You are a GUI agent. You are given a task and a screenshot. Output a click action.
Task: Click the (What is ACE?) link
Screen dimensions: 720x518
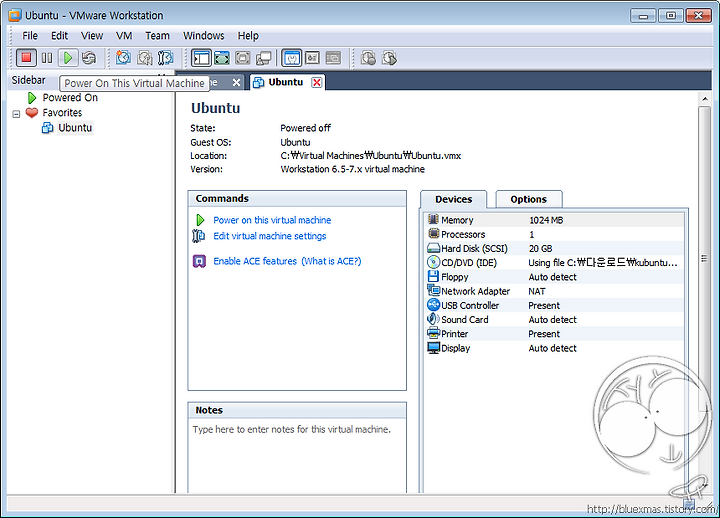coord(331,261)
